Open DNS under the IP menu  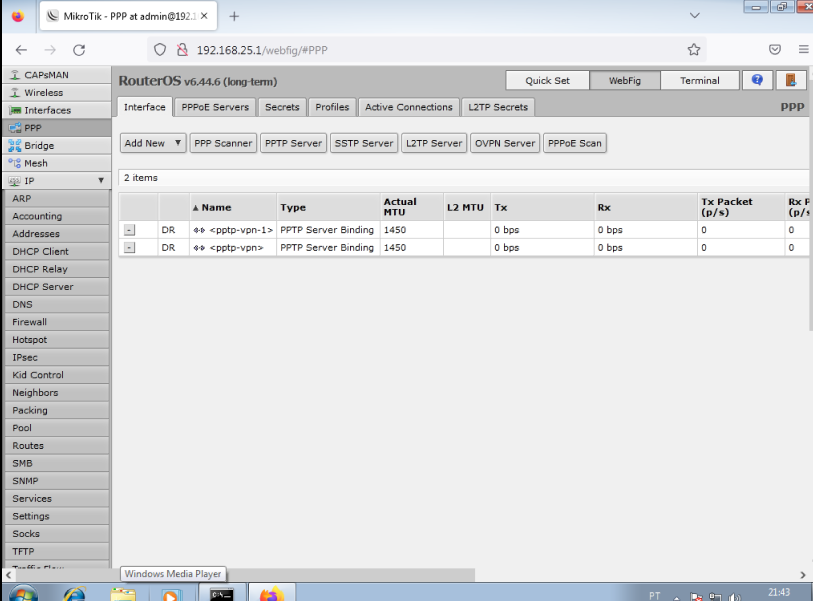(x=57, y=304)
